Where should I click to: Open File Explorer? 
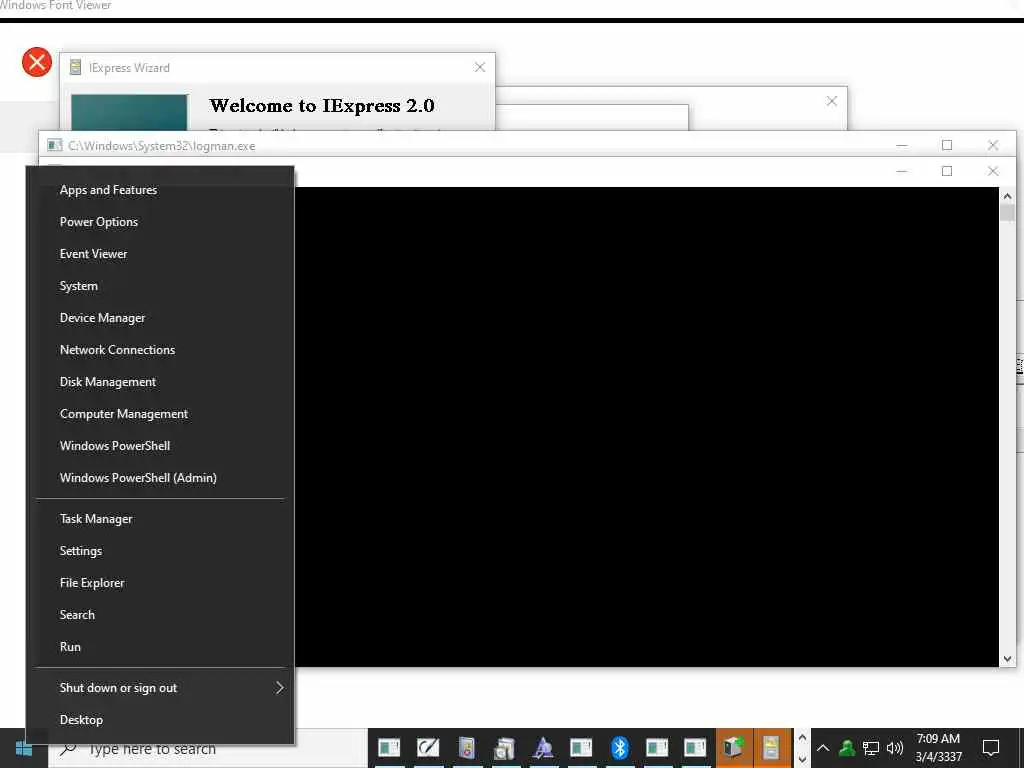(x=160, y=583)
